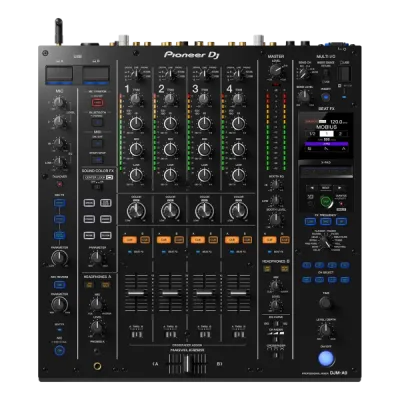Hit the Beat FX TAP button

[x=325, y=302]
